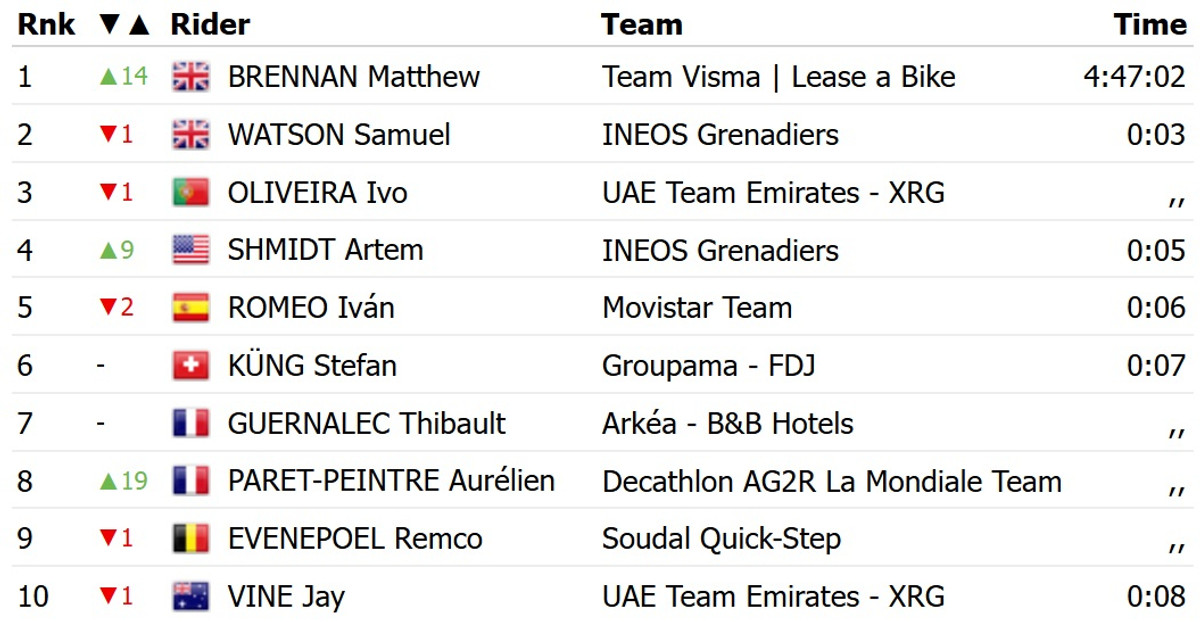Click the France flag next to GUERNALEC Thibault

[190, 424]
